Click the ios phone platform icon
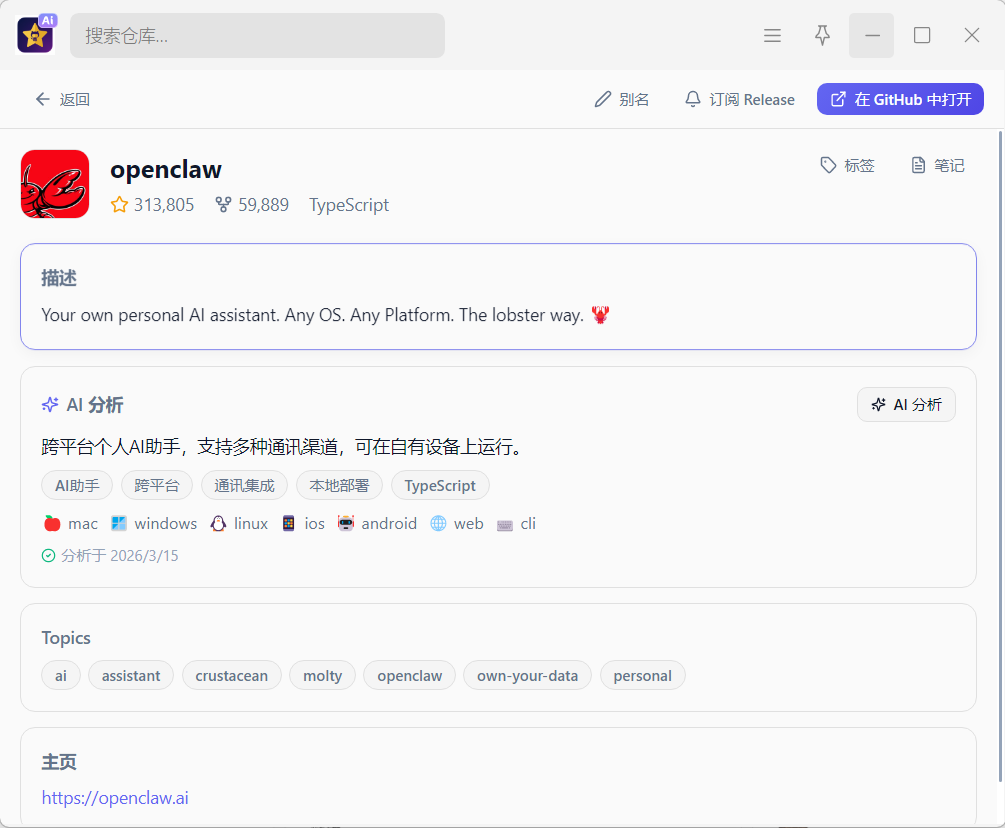Image resolution: width=1005 pixels, height=828 pixels. pos(288,524)
